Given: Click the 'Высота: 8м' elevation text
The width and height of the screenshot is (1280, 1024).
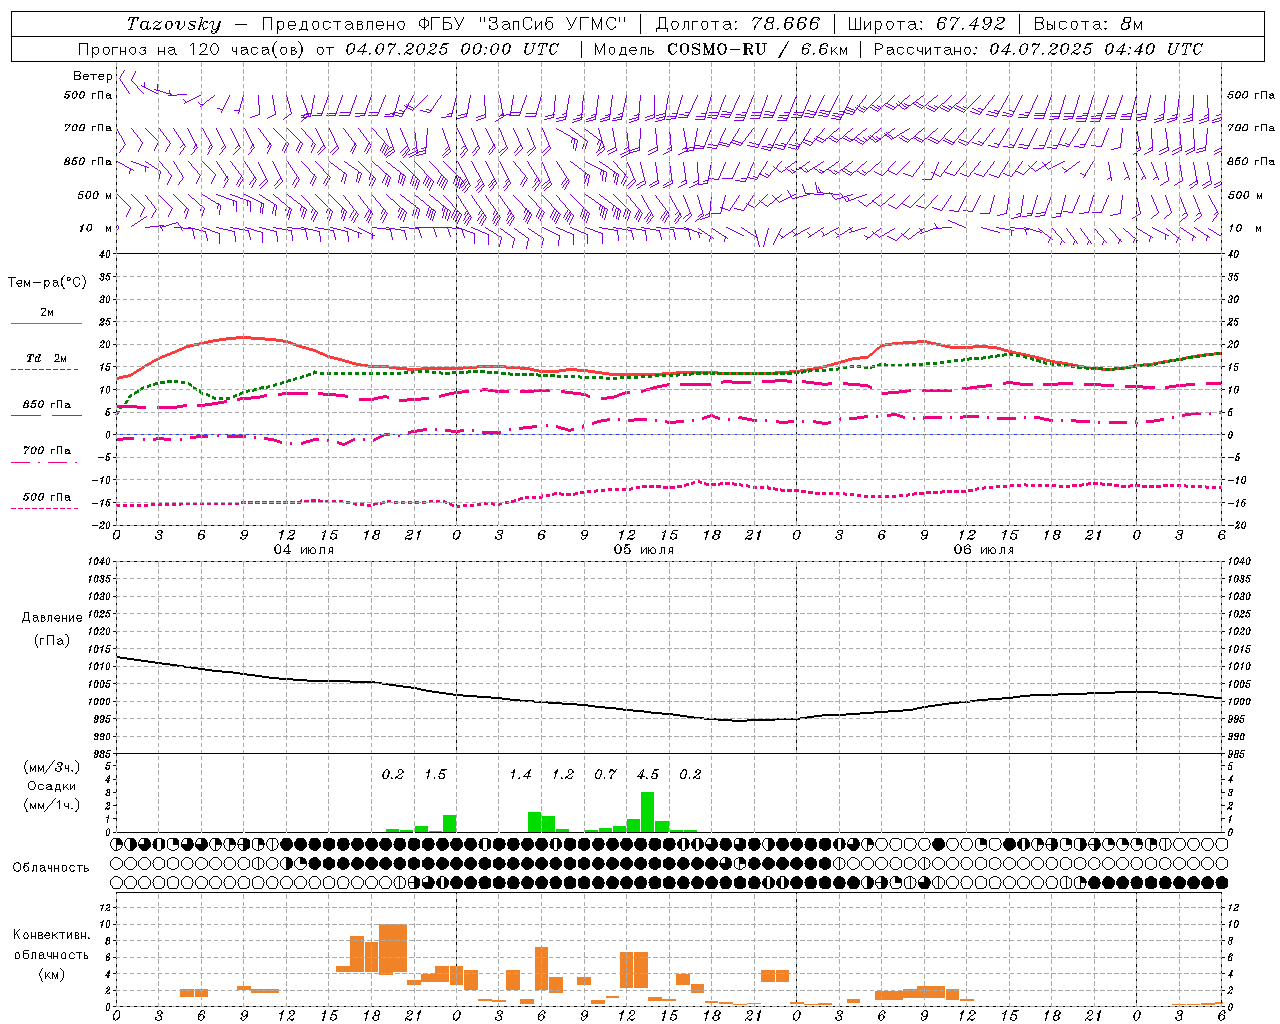Looking at the screenshot, I should [x=1088, y=24].
